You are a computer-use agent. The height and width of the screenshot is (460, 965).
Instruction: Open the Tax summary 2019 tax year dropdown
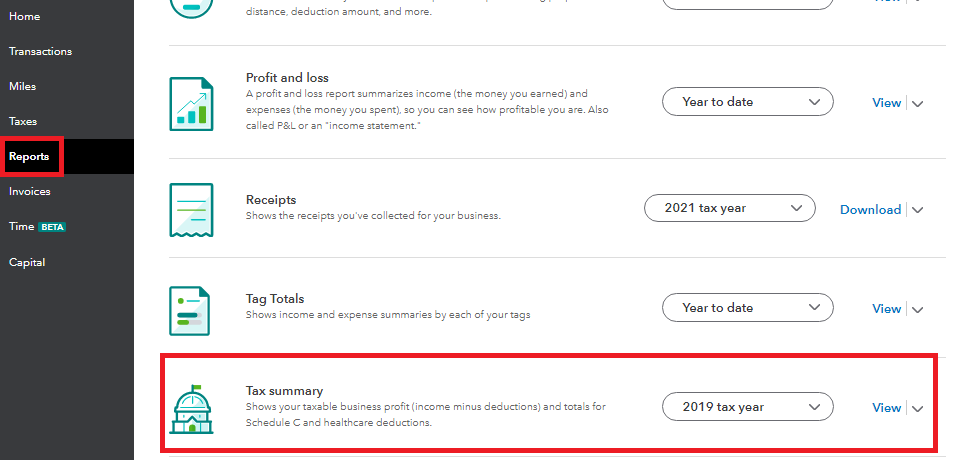pyautogui.click(x=747, y=407)
